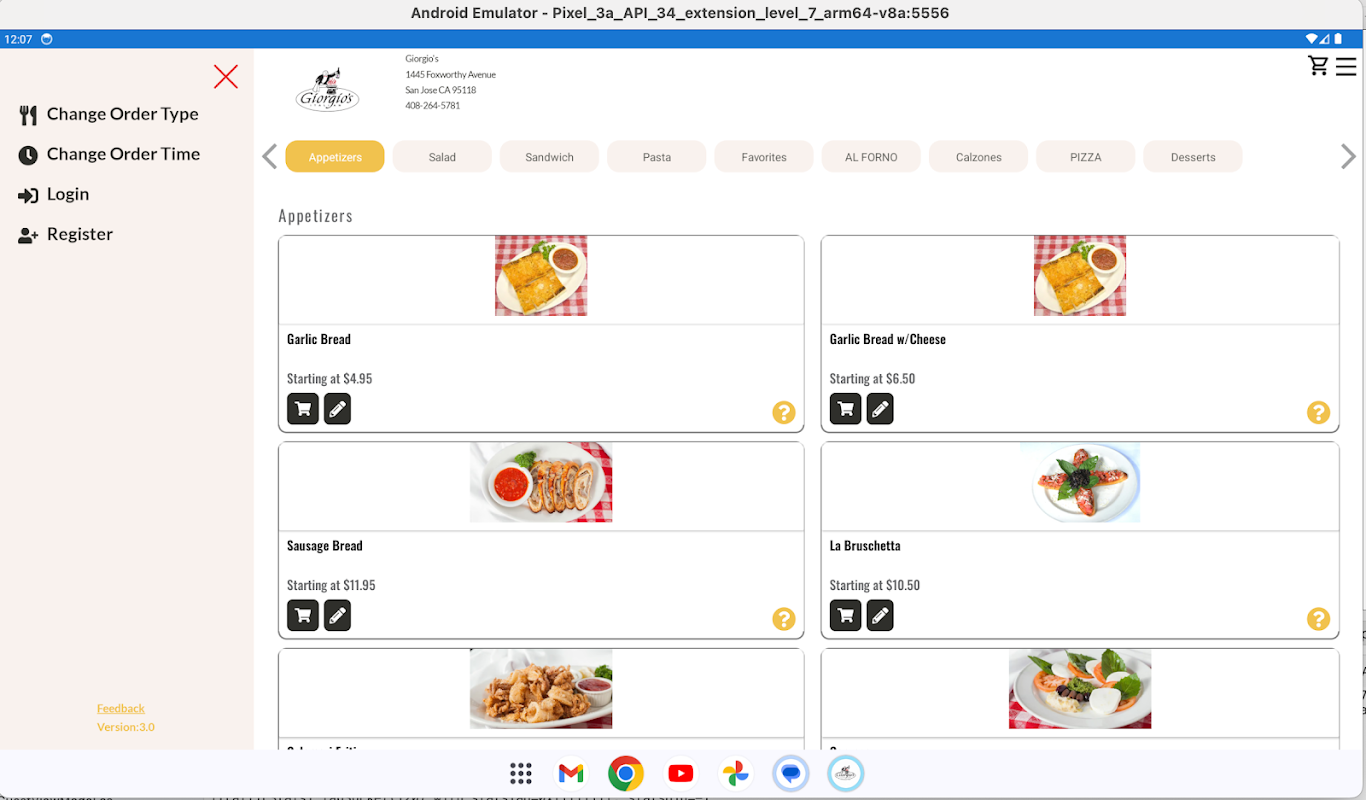The image size is (1366, 800).
Task: Close the side menu with red X
Action: tap(226, 77)
